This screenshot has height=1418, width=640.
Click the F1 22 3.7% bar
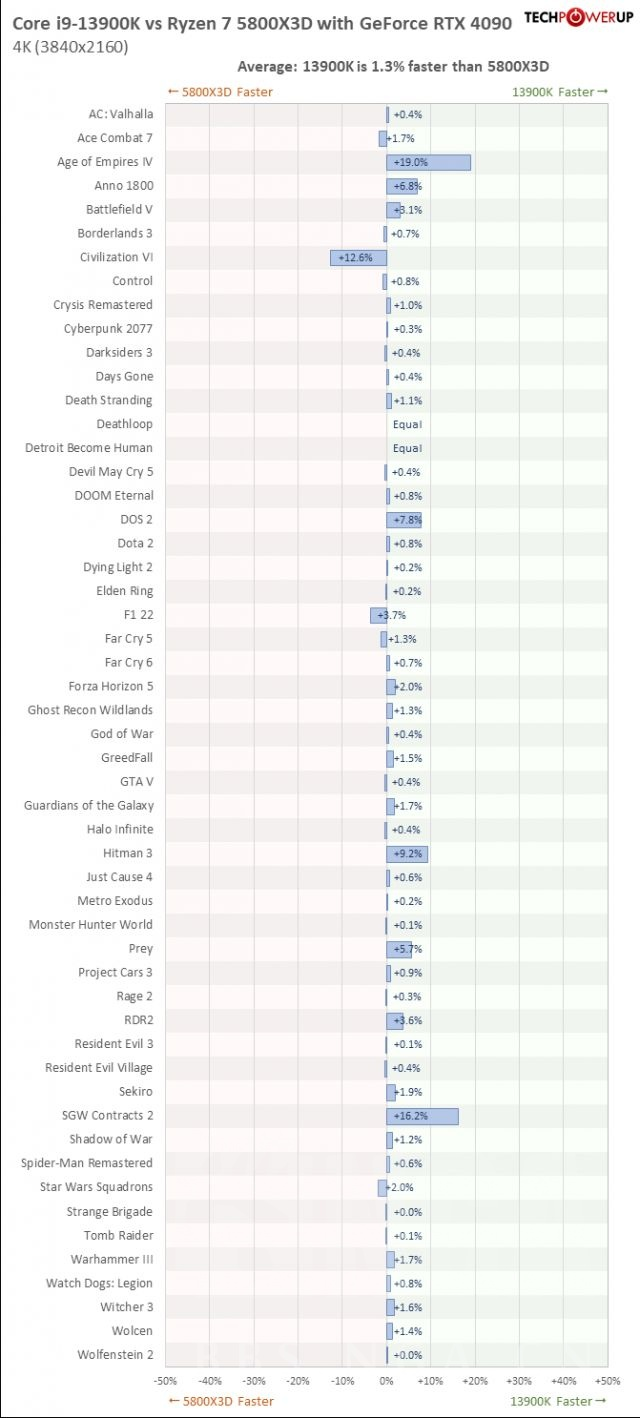click(378, 615)
